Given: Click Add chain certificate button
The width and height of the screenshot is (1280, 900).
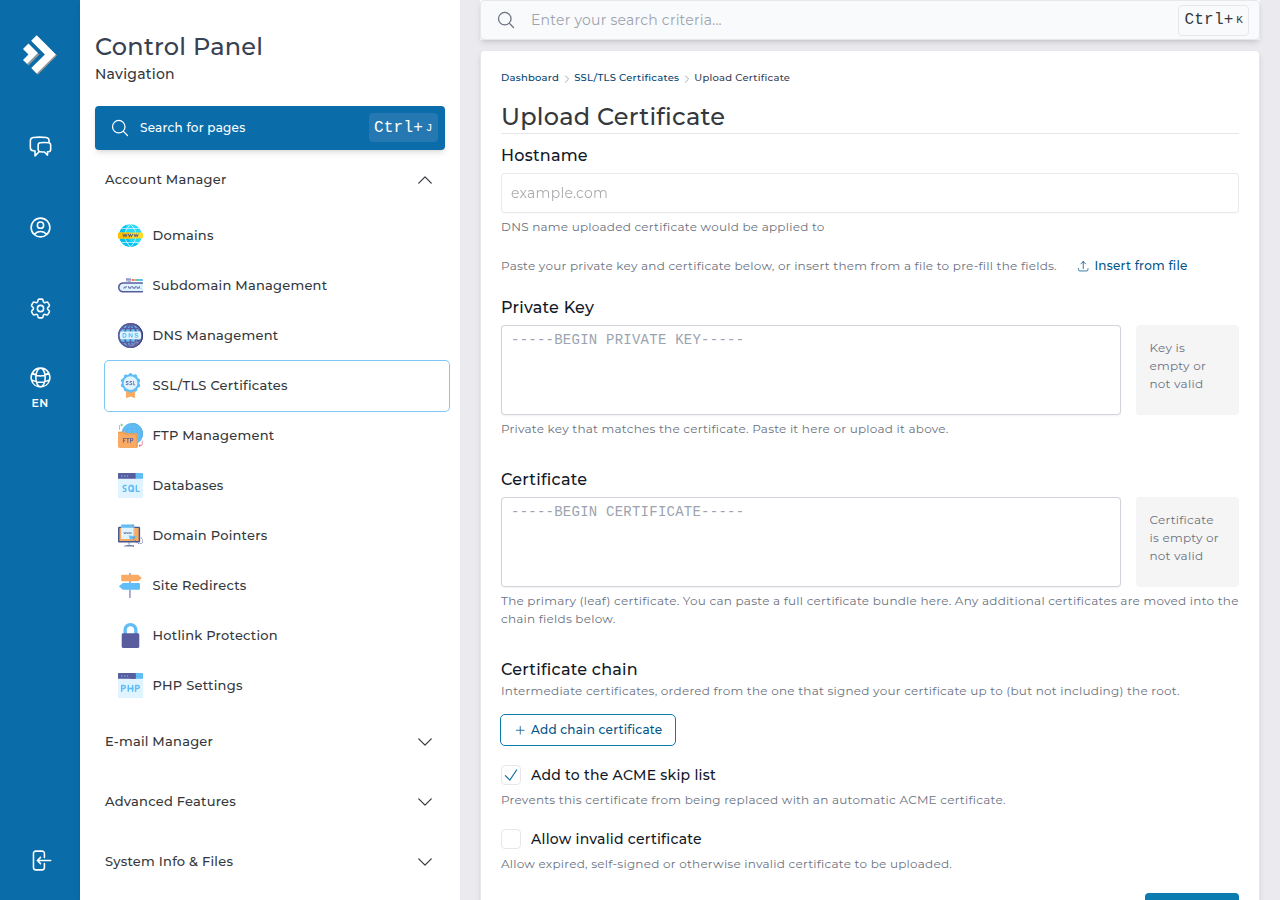Looking at the screenshot, I should click(x=588, y=730).
